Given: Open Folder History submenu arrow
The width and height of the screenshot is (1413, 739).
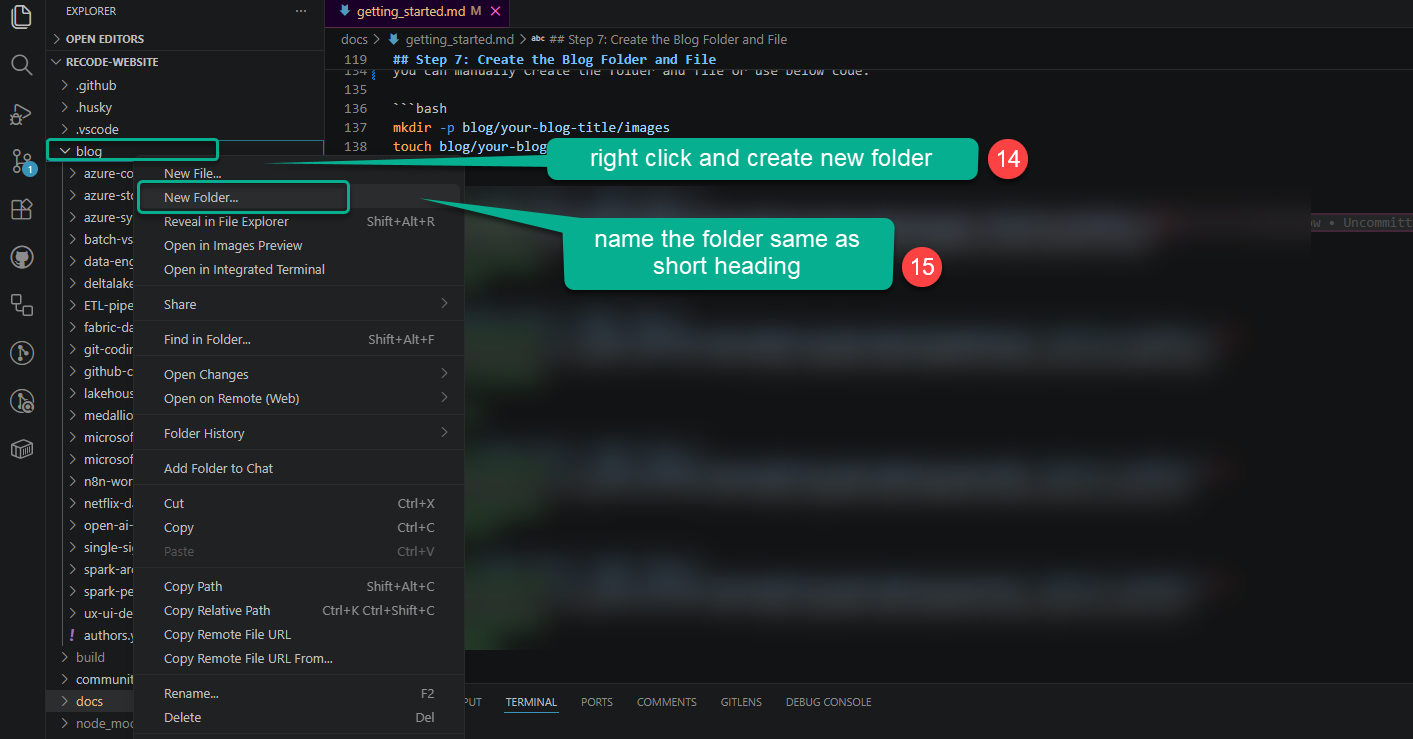Looking at the screenshot, I should [444, 433].
